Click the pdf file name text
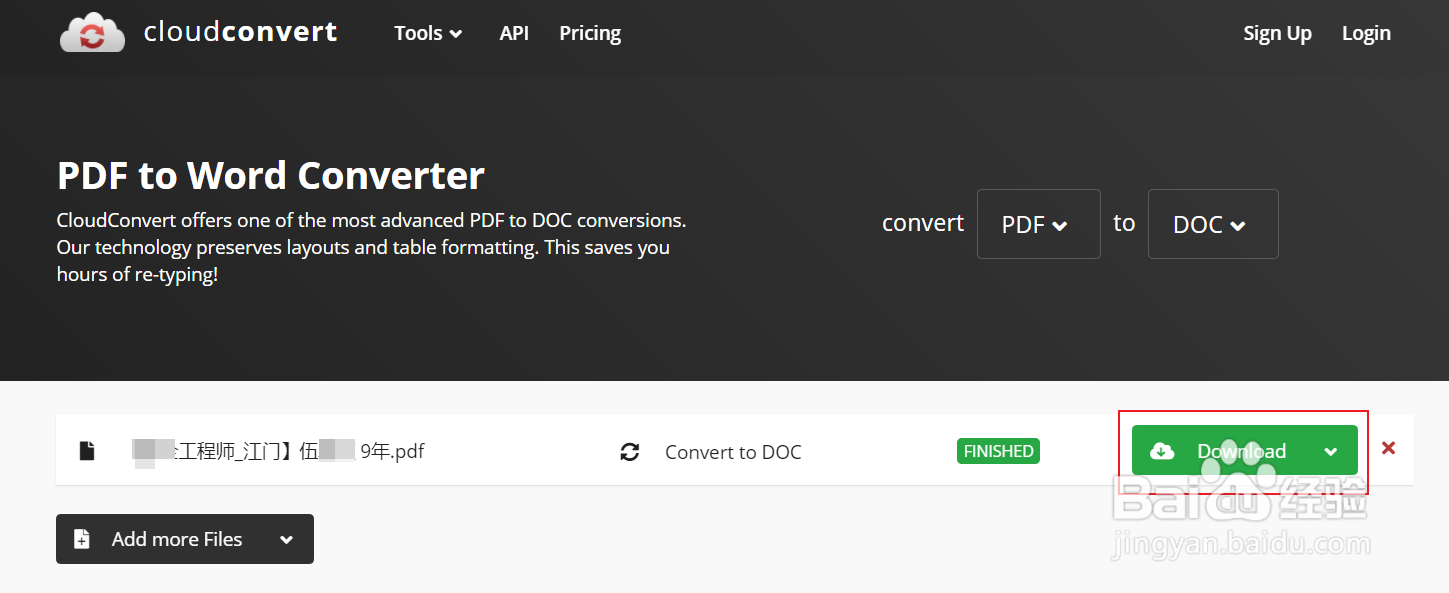Image resolution: width=1449 pixels, height=593 pixels. click(278, 451)
